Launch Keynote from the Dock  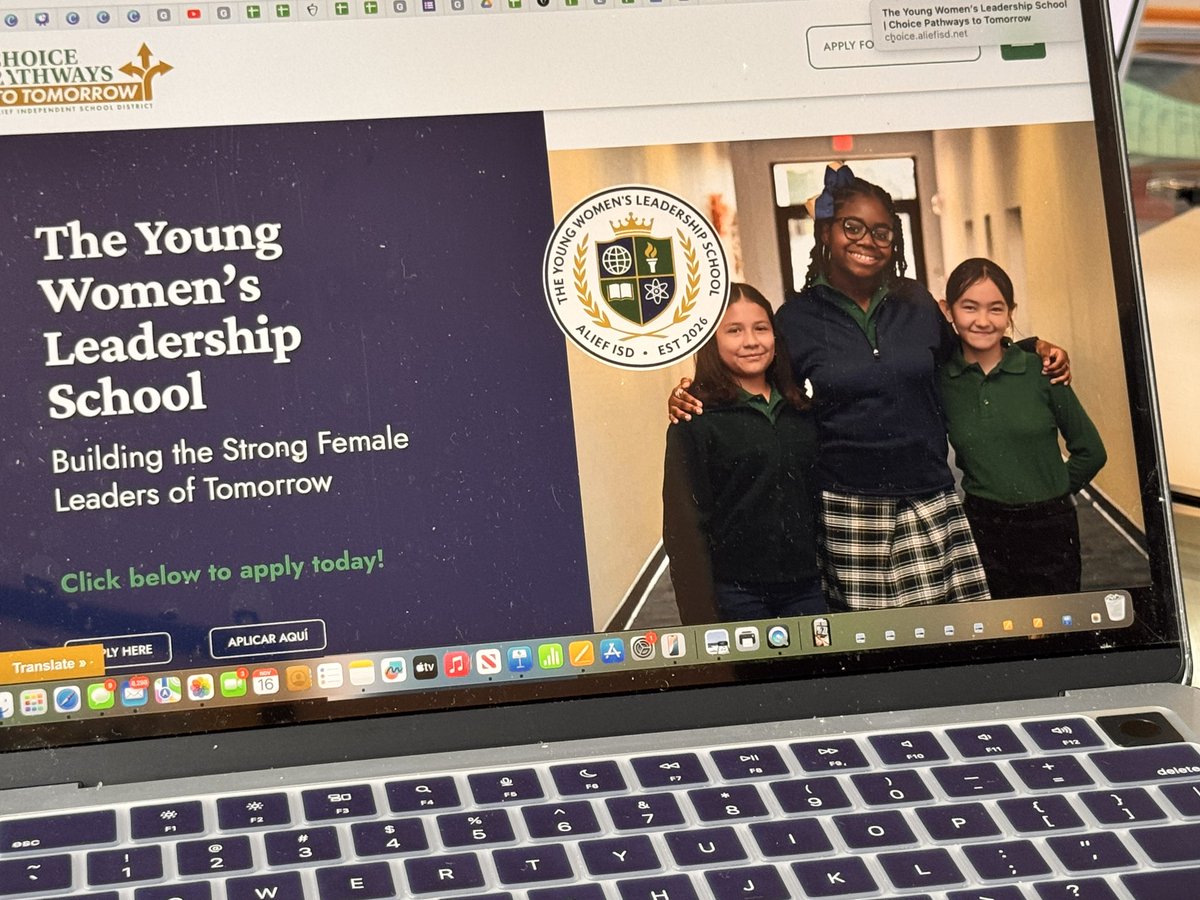point(520,659)
